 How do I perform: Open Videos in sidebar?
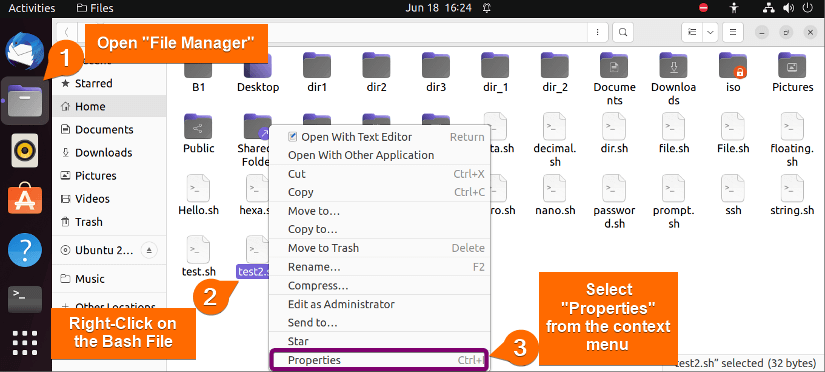[x=109, y=199]
